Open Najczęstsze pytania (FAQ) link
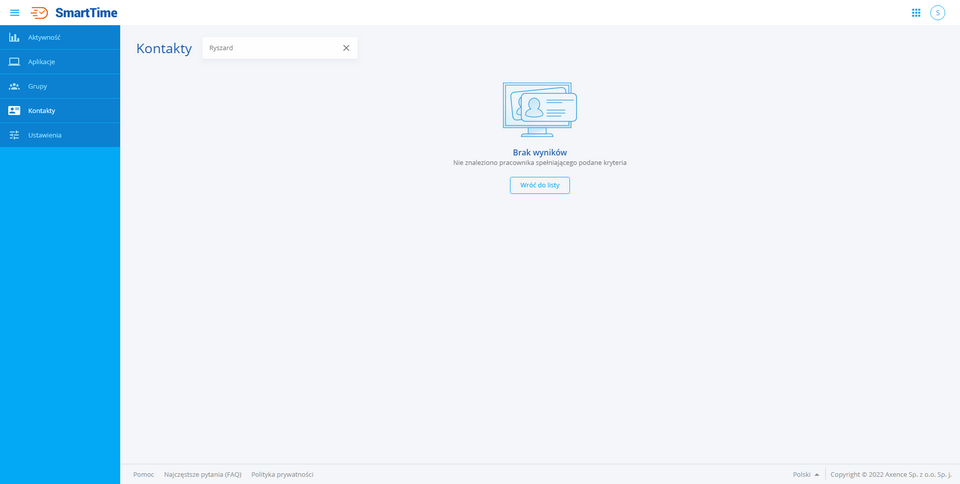960x484 pixels. 202,474
